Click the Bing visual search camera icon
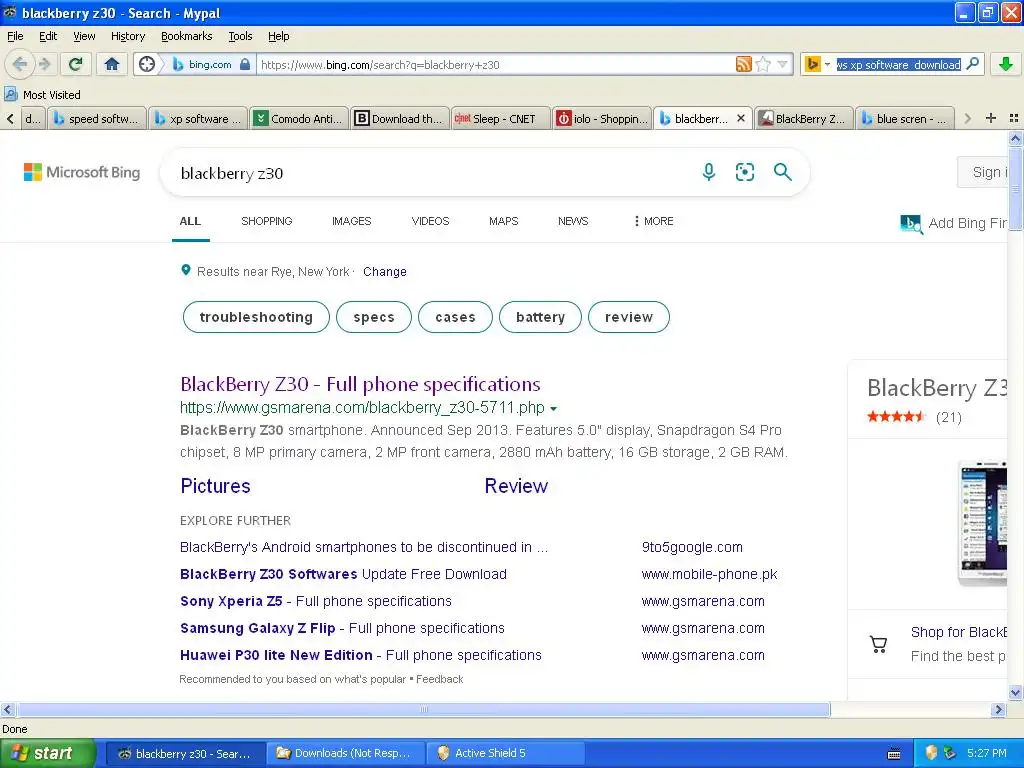The width and height of the screenshot is (1024, 768). [x=744, y=172]
